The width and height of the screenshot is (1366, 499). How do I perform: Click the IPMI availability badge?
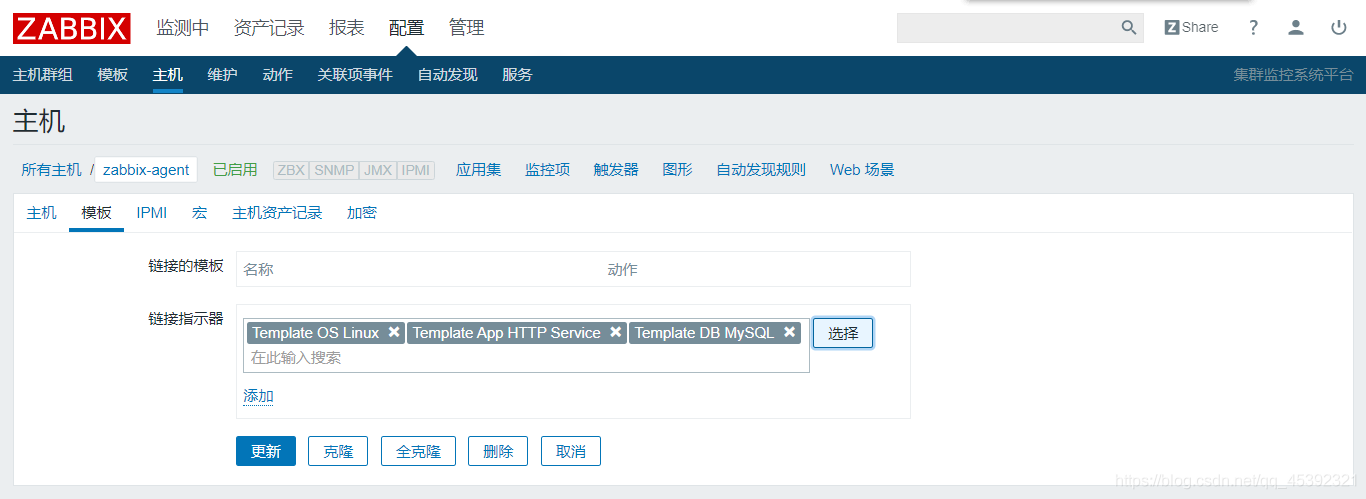click(416, 170)
